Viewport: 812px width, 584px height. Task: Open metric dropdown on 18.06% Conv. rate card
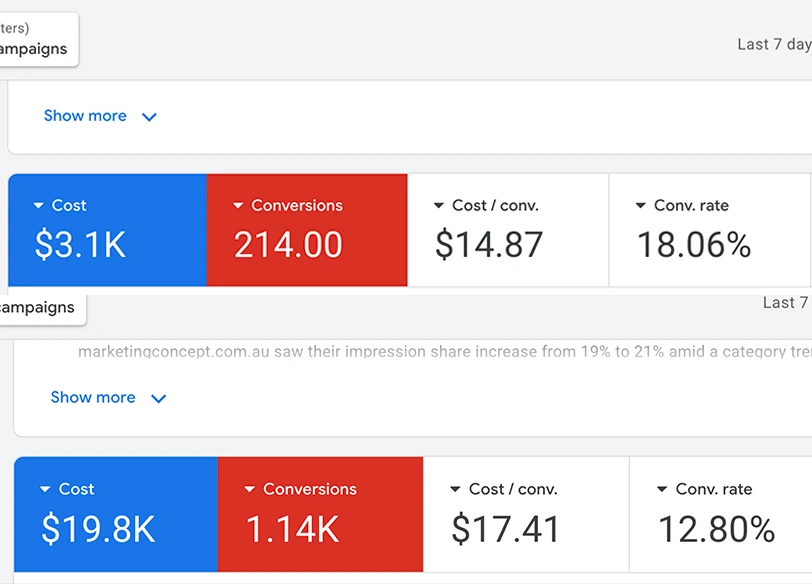point(641,206)
